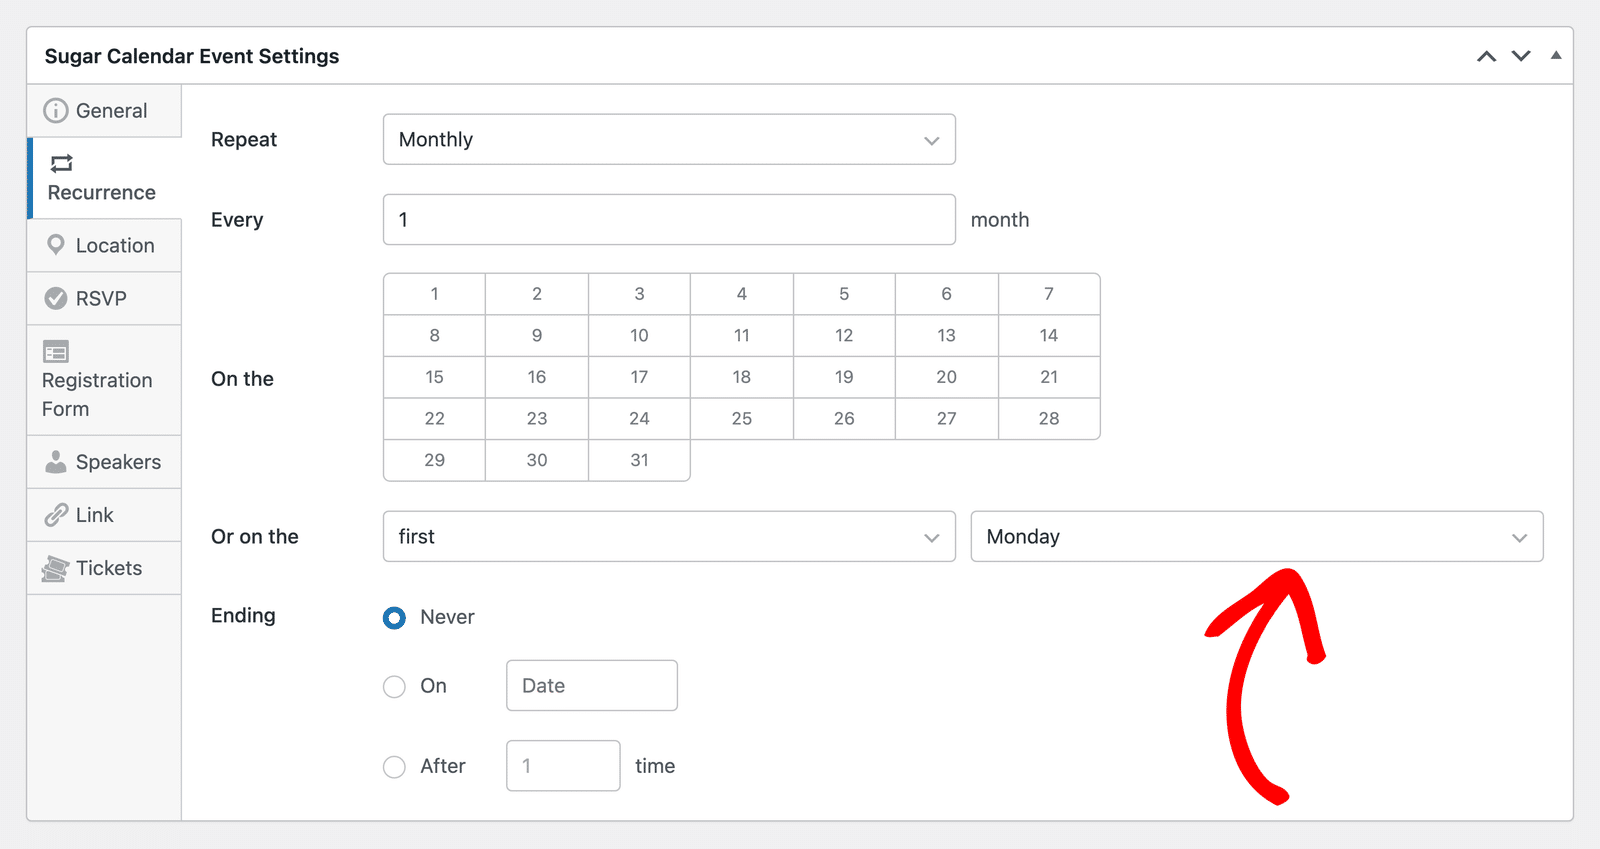Select day 7 in the month grid
The image size is (1600, 849).
click(x=1049, y=294)
